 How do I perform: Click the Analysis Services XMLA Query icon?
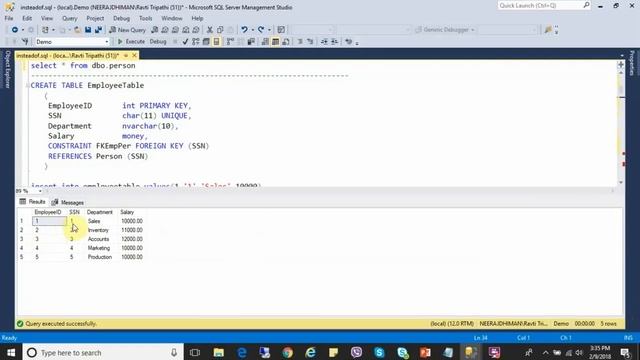(x=186, y=30)
